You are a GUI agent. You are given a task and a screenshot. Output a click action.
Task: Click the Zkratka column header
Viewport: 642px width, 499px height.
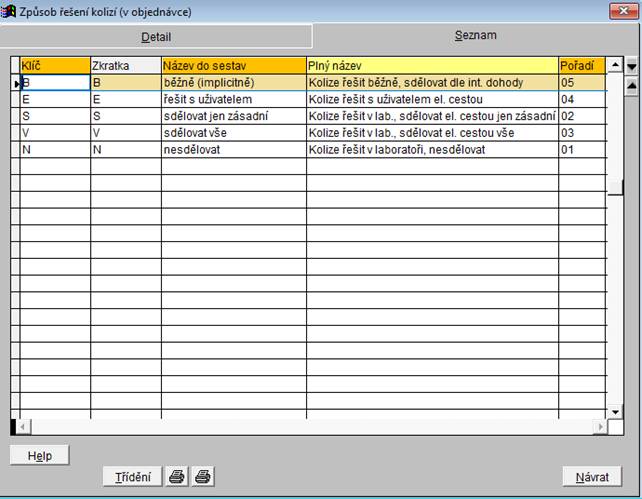[x=125, y=65]
